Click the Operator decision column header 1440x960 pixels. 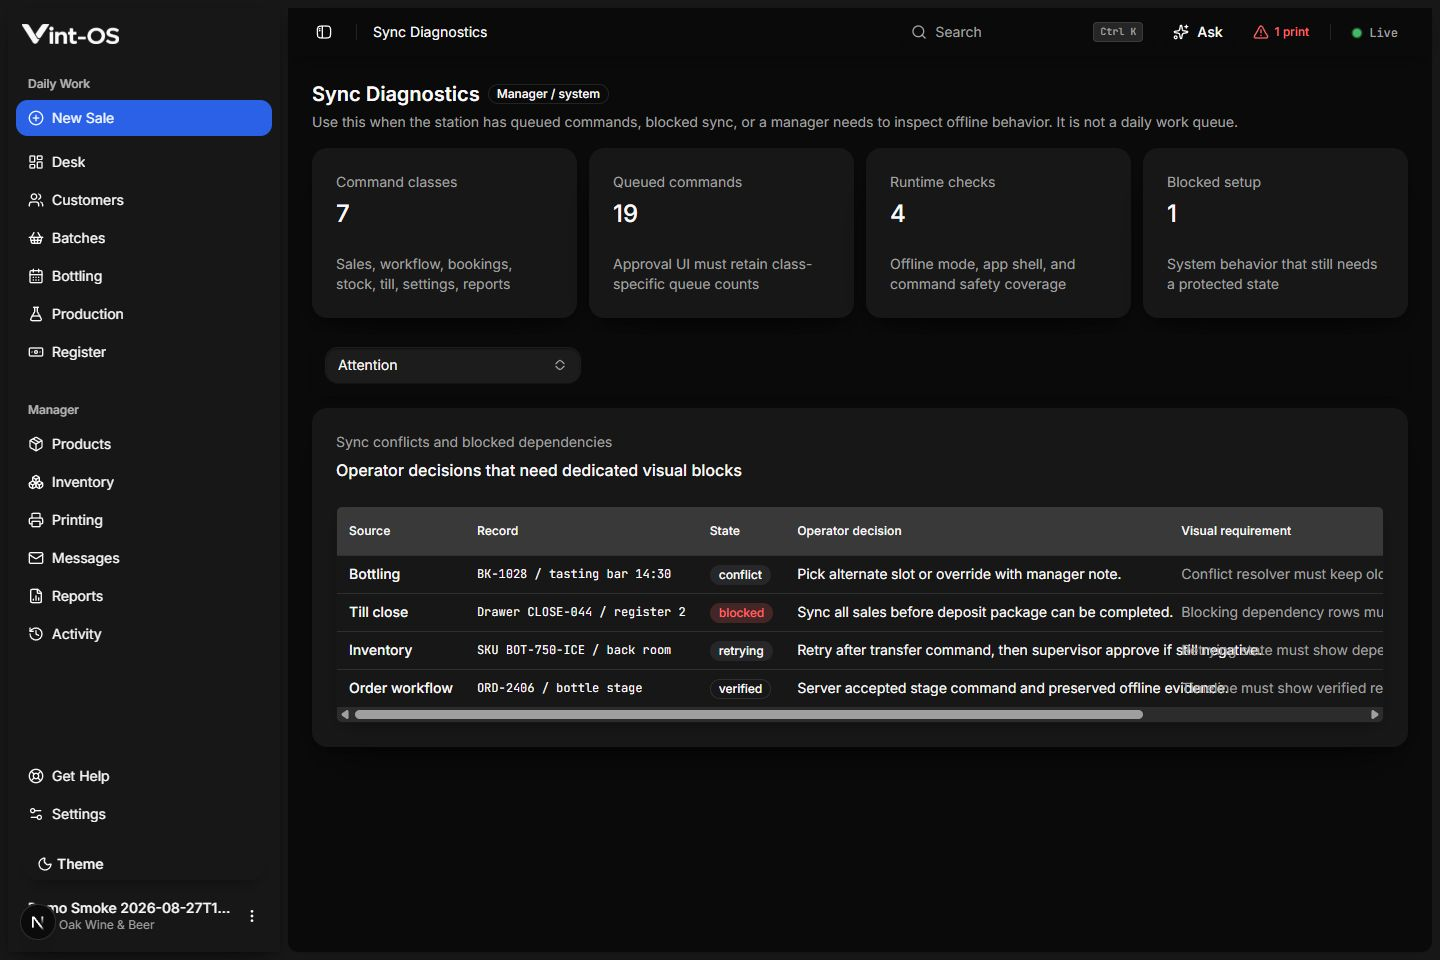point(849,531)
